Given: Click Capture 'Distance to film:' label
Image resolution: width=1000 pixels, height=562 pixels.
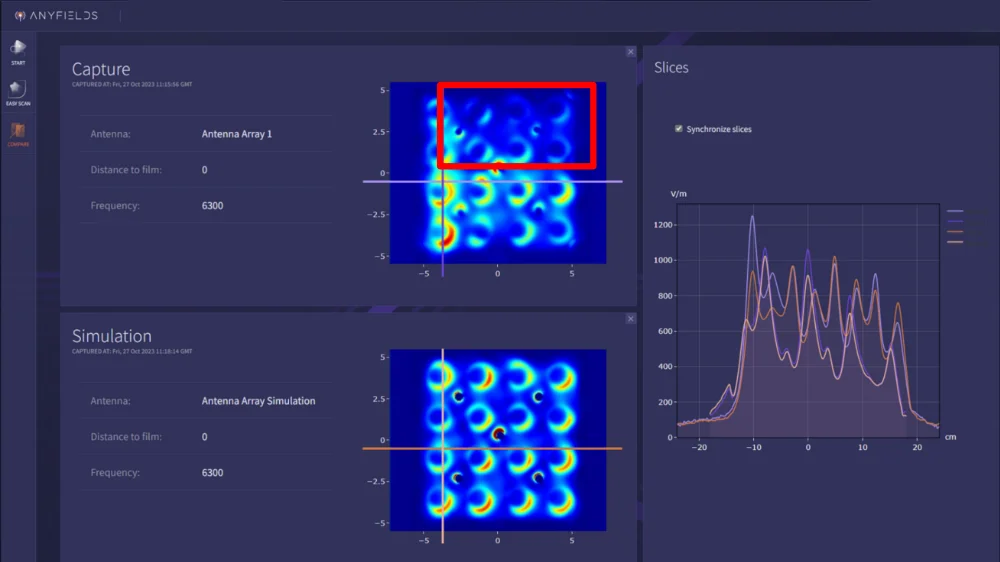Looking at the screenshot, I should click(x=126, y=170).
